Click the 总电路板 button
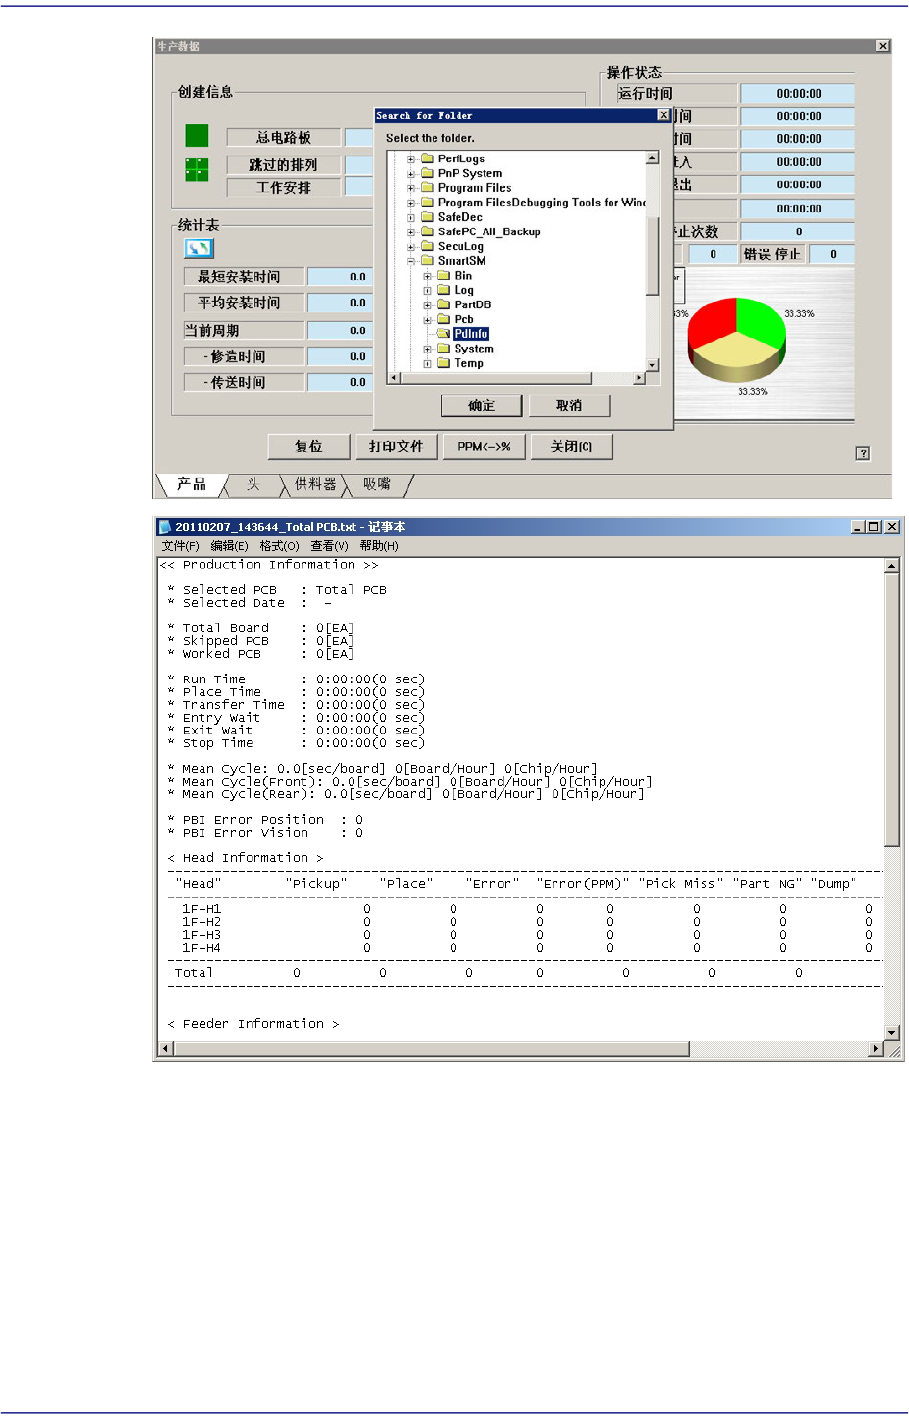The width and height of the screenshot is (909, 1424). (284, 137)
